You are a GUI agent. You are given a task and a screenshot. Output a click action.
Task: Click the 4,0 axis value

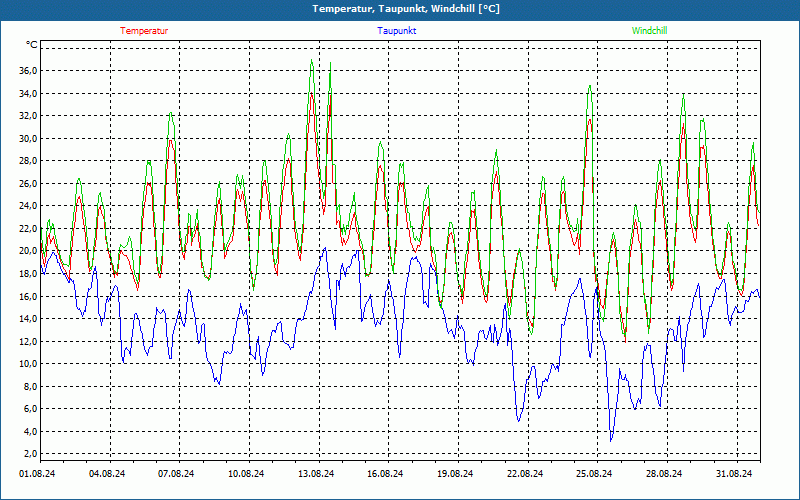click(30, 431)
